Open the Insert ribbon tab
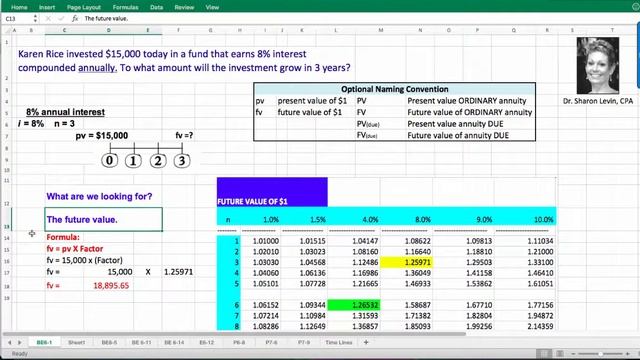The width and height of the screenshot is (640, 360). coord(47,7)
